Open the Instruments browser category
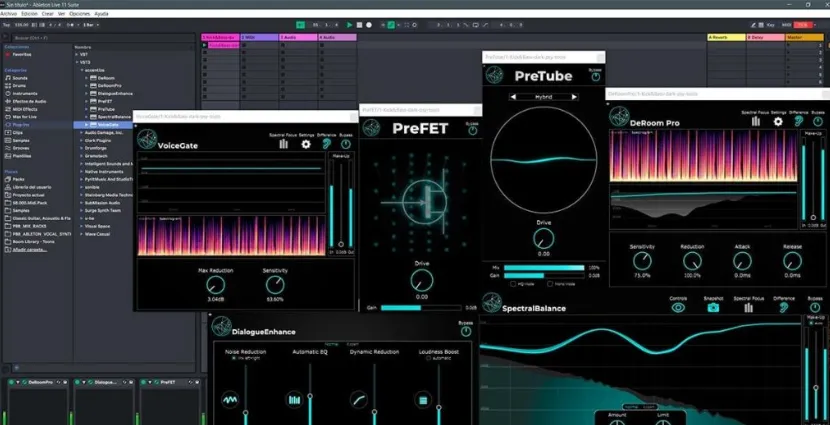This screenshot has height=425, width=830. click(25, 93)
